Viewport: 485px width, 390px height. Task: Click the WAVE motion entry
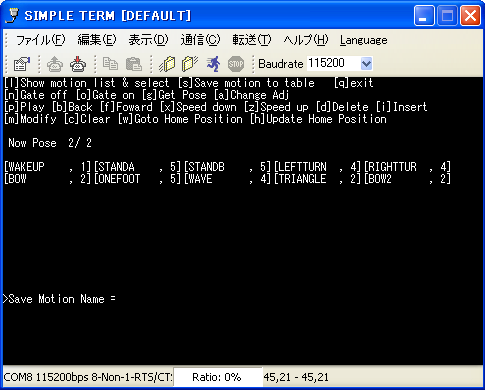point(227,179)
